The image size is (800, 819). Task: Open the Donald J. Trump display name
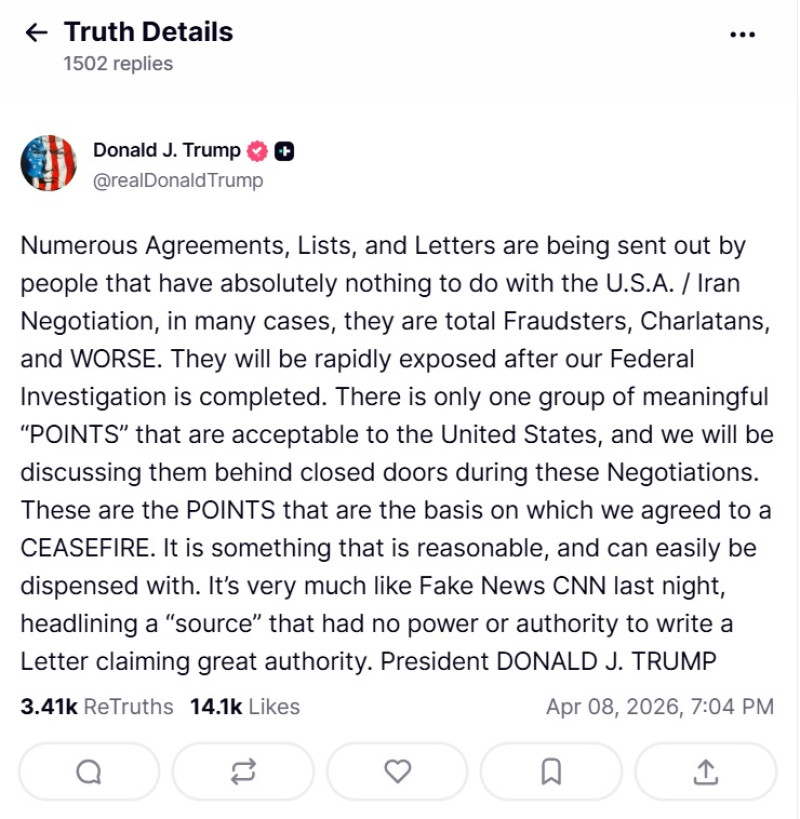point(166,150)
